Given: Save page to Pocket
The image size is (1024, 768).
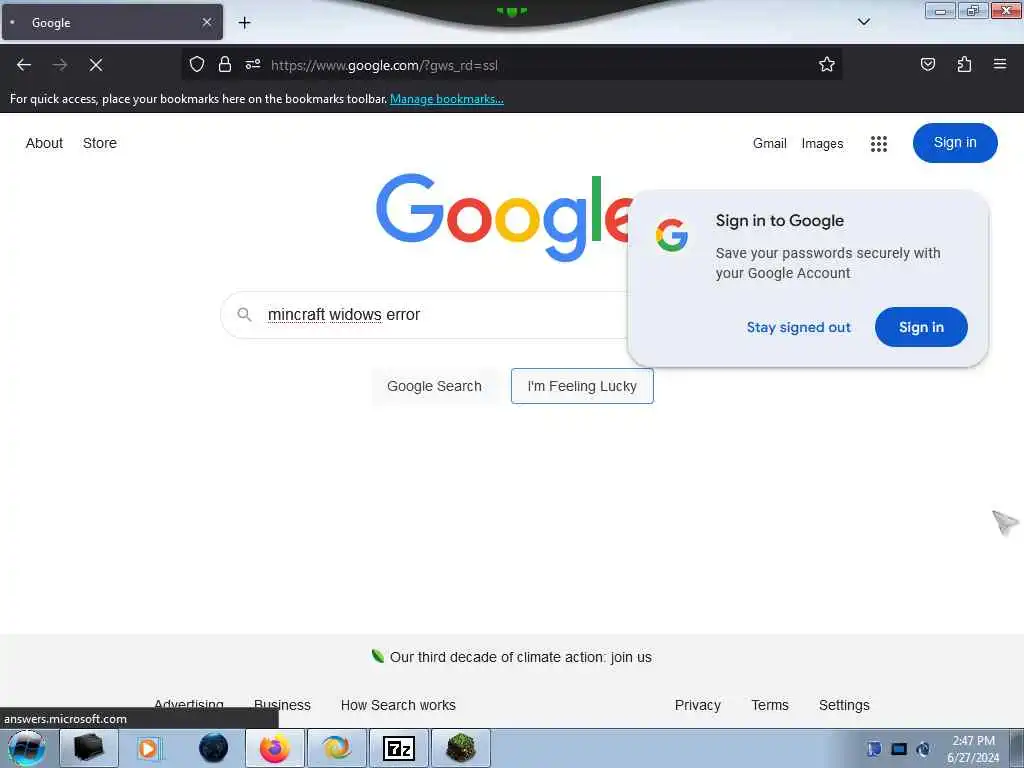Looking at the screenshot, I should (928, 64).
